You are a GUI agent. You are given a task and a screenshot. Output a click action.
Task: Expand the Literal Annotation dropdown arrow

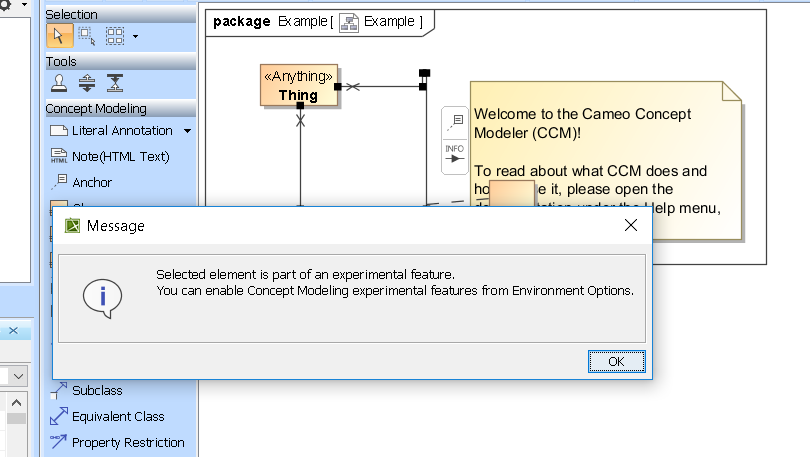187,131
